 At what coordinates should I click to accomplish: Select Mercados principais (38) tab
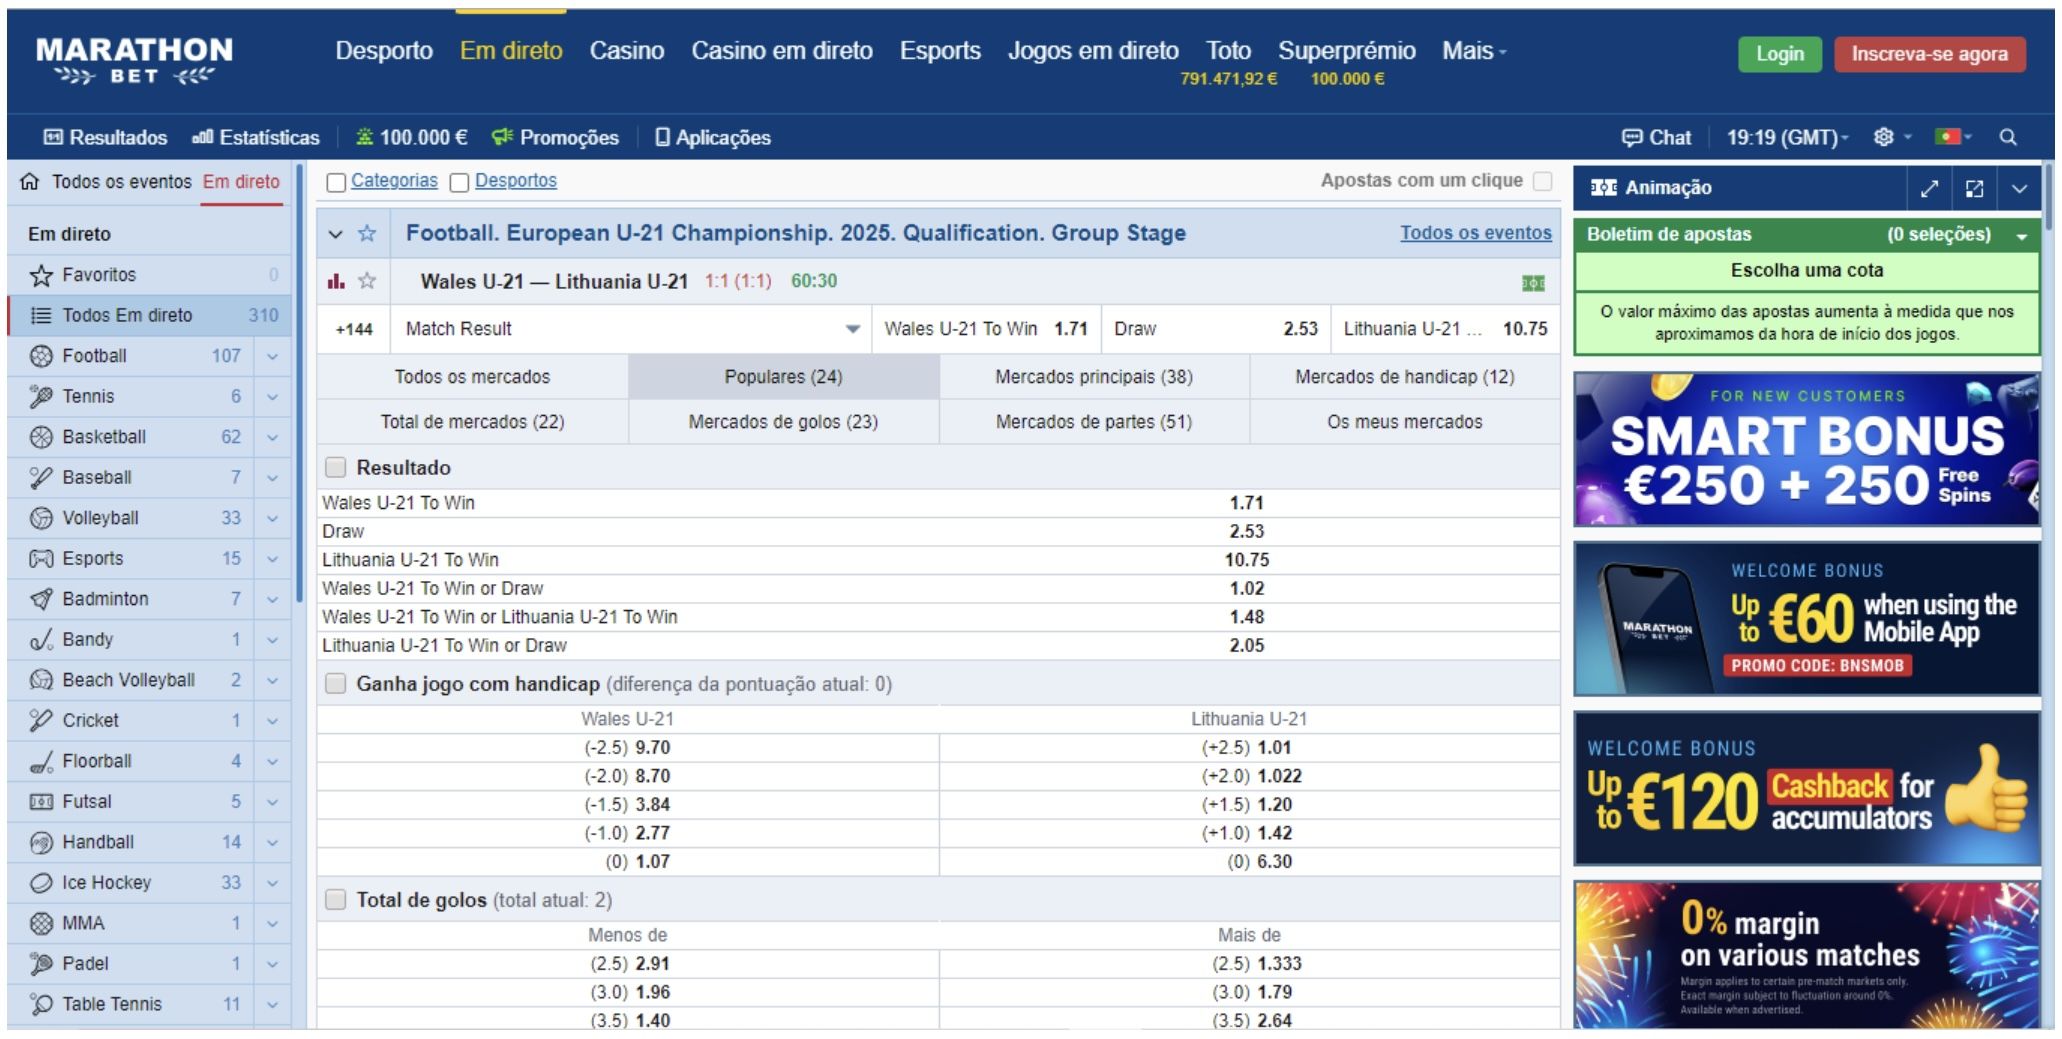click(1094, 377)
